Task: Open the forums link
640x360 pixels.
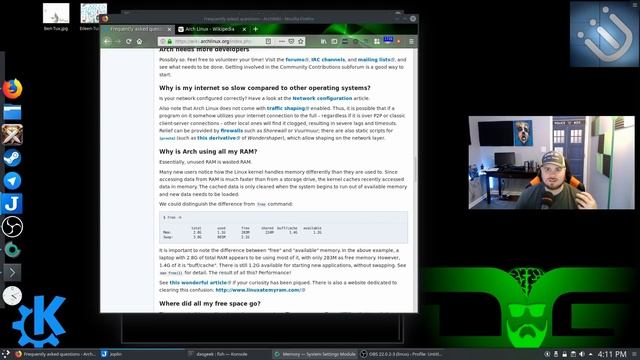Action: point(297,60)
